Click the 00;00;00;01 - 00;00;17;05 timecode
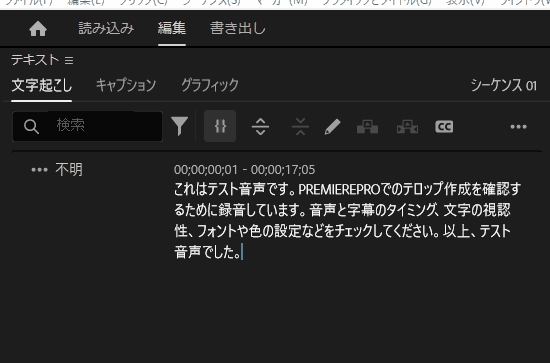 click(x=244, y=170)
